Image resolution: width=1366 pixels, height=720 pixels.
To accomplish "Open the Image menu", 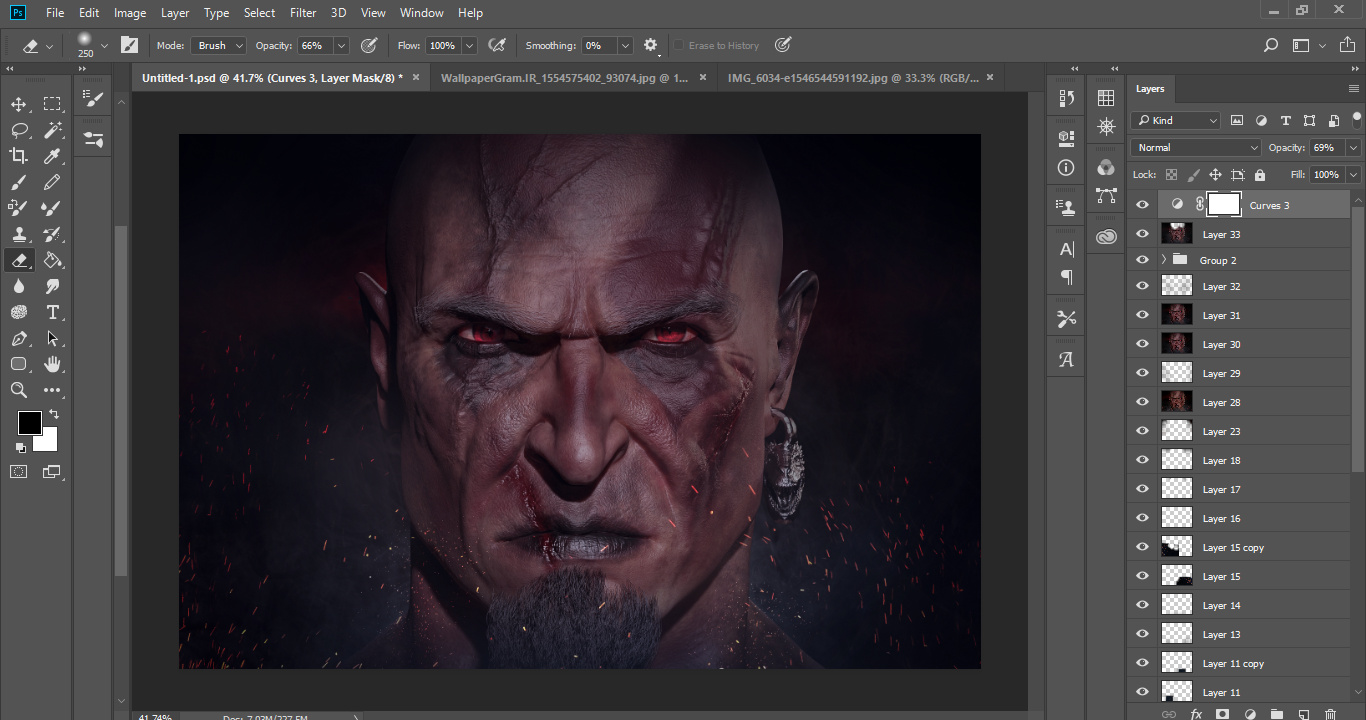I will (130, 13).
